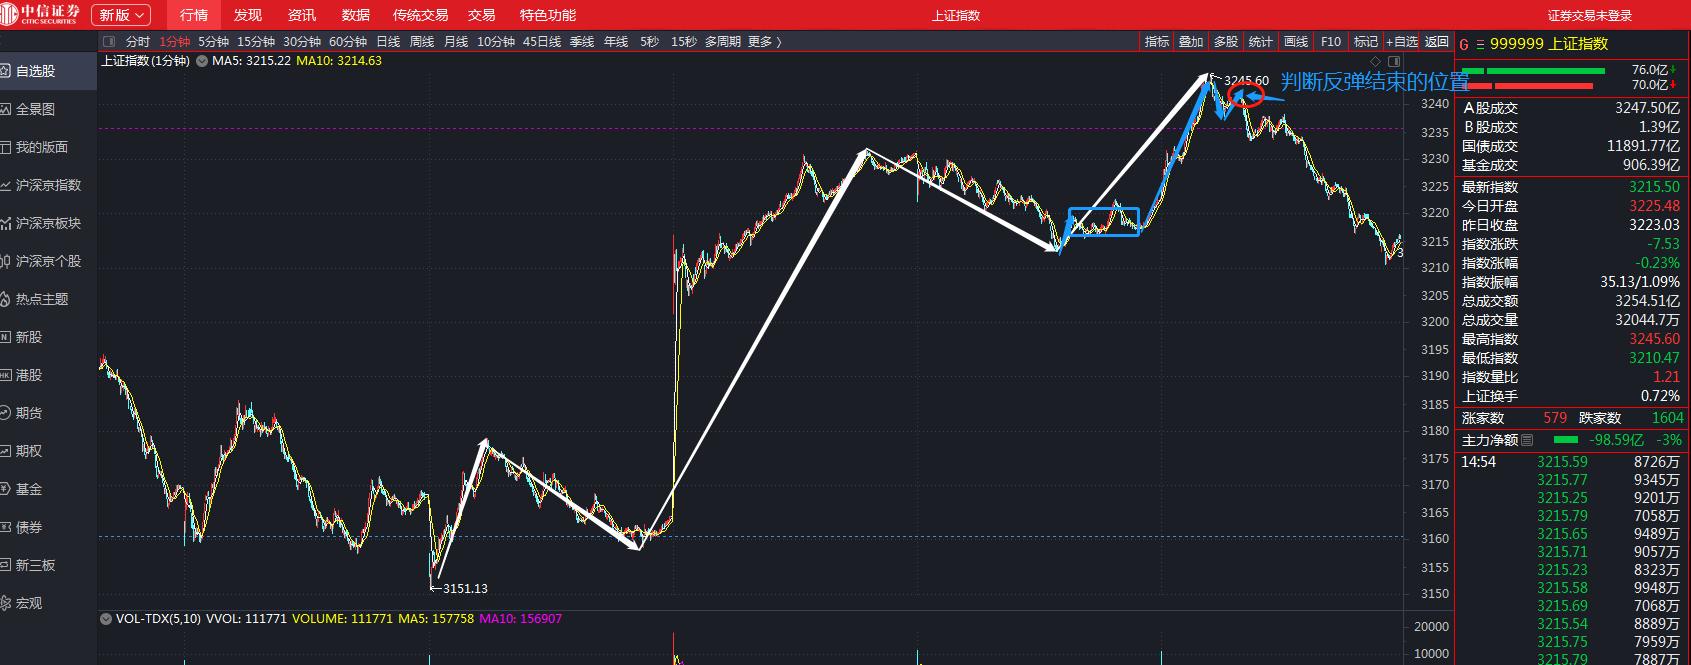Select 10分钟 chart period

coord(496,41)
